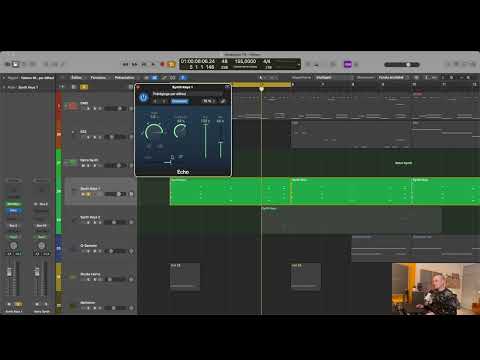Click the webcam video thumbnail

click(436, 289)
